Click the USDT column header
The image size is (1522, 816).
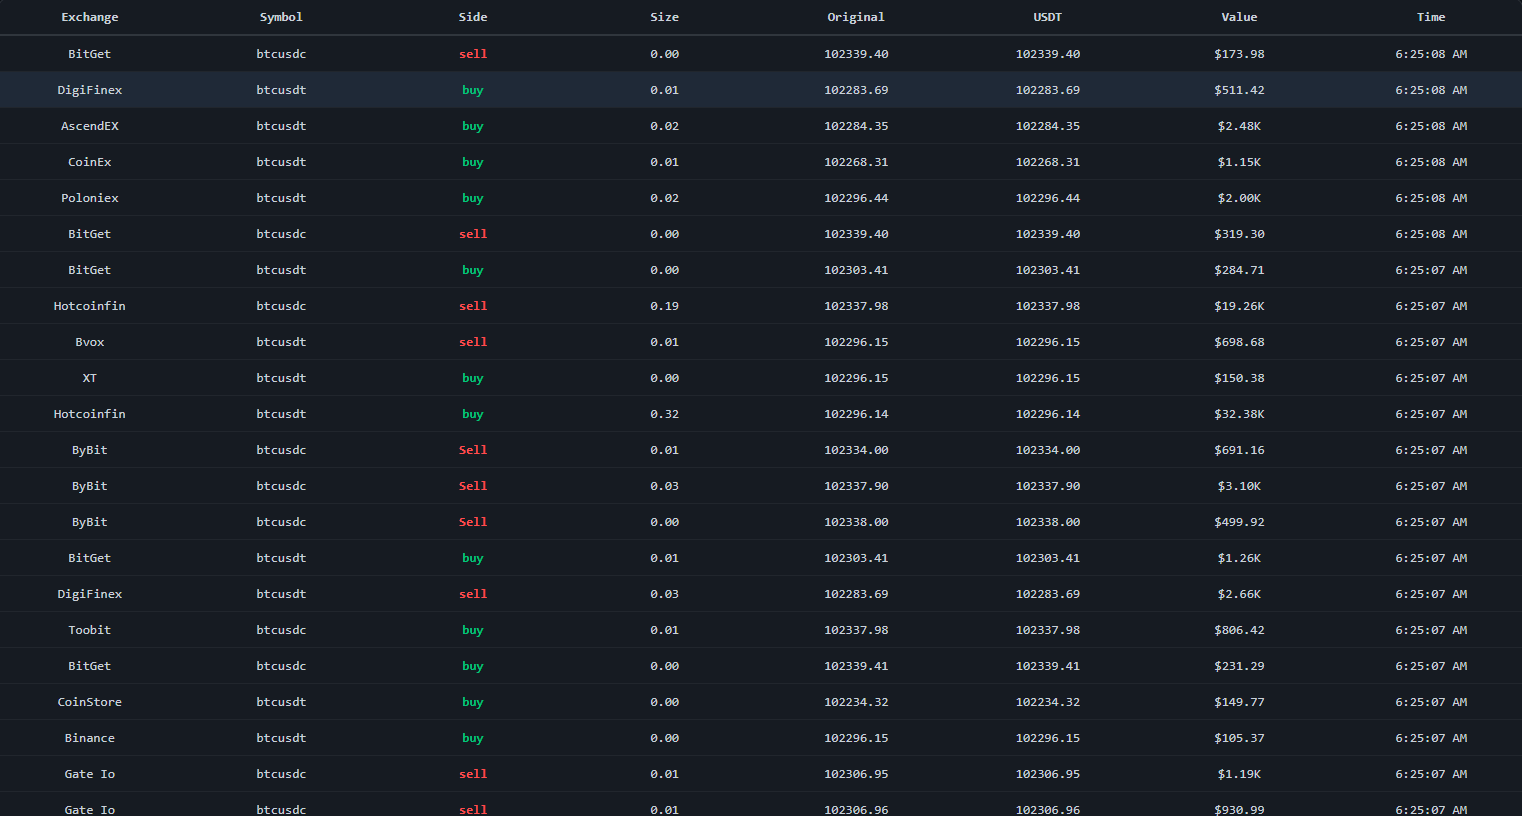[x=1047, y=17]
